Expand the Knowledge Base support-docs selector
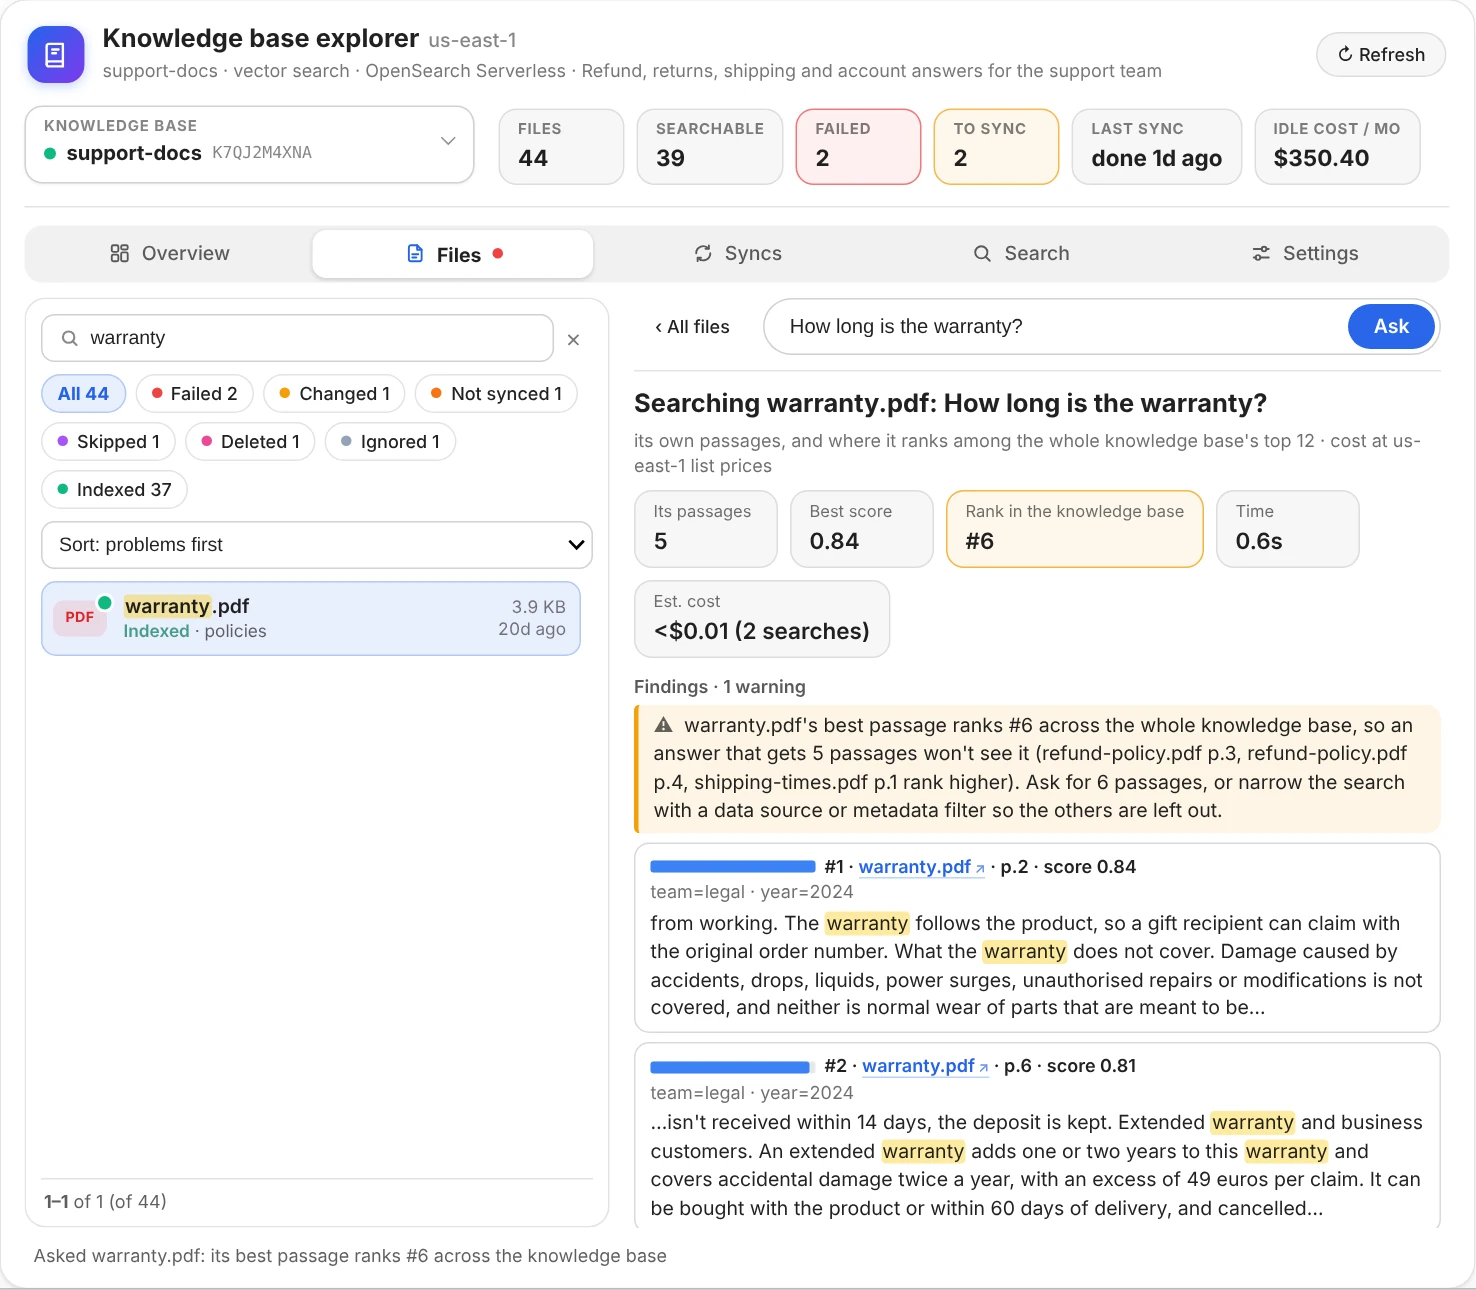Image resolution: width=1476 pixels, height=1290 pixels. click(249, 145)
